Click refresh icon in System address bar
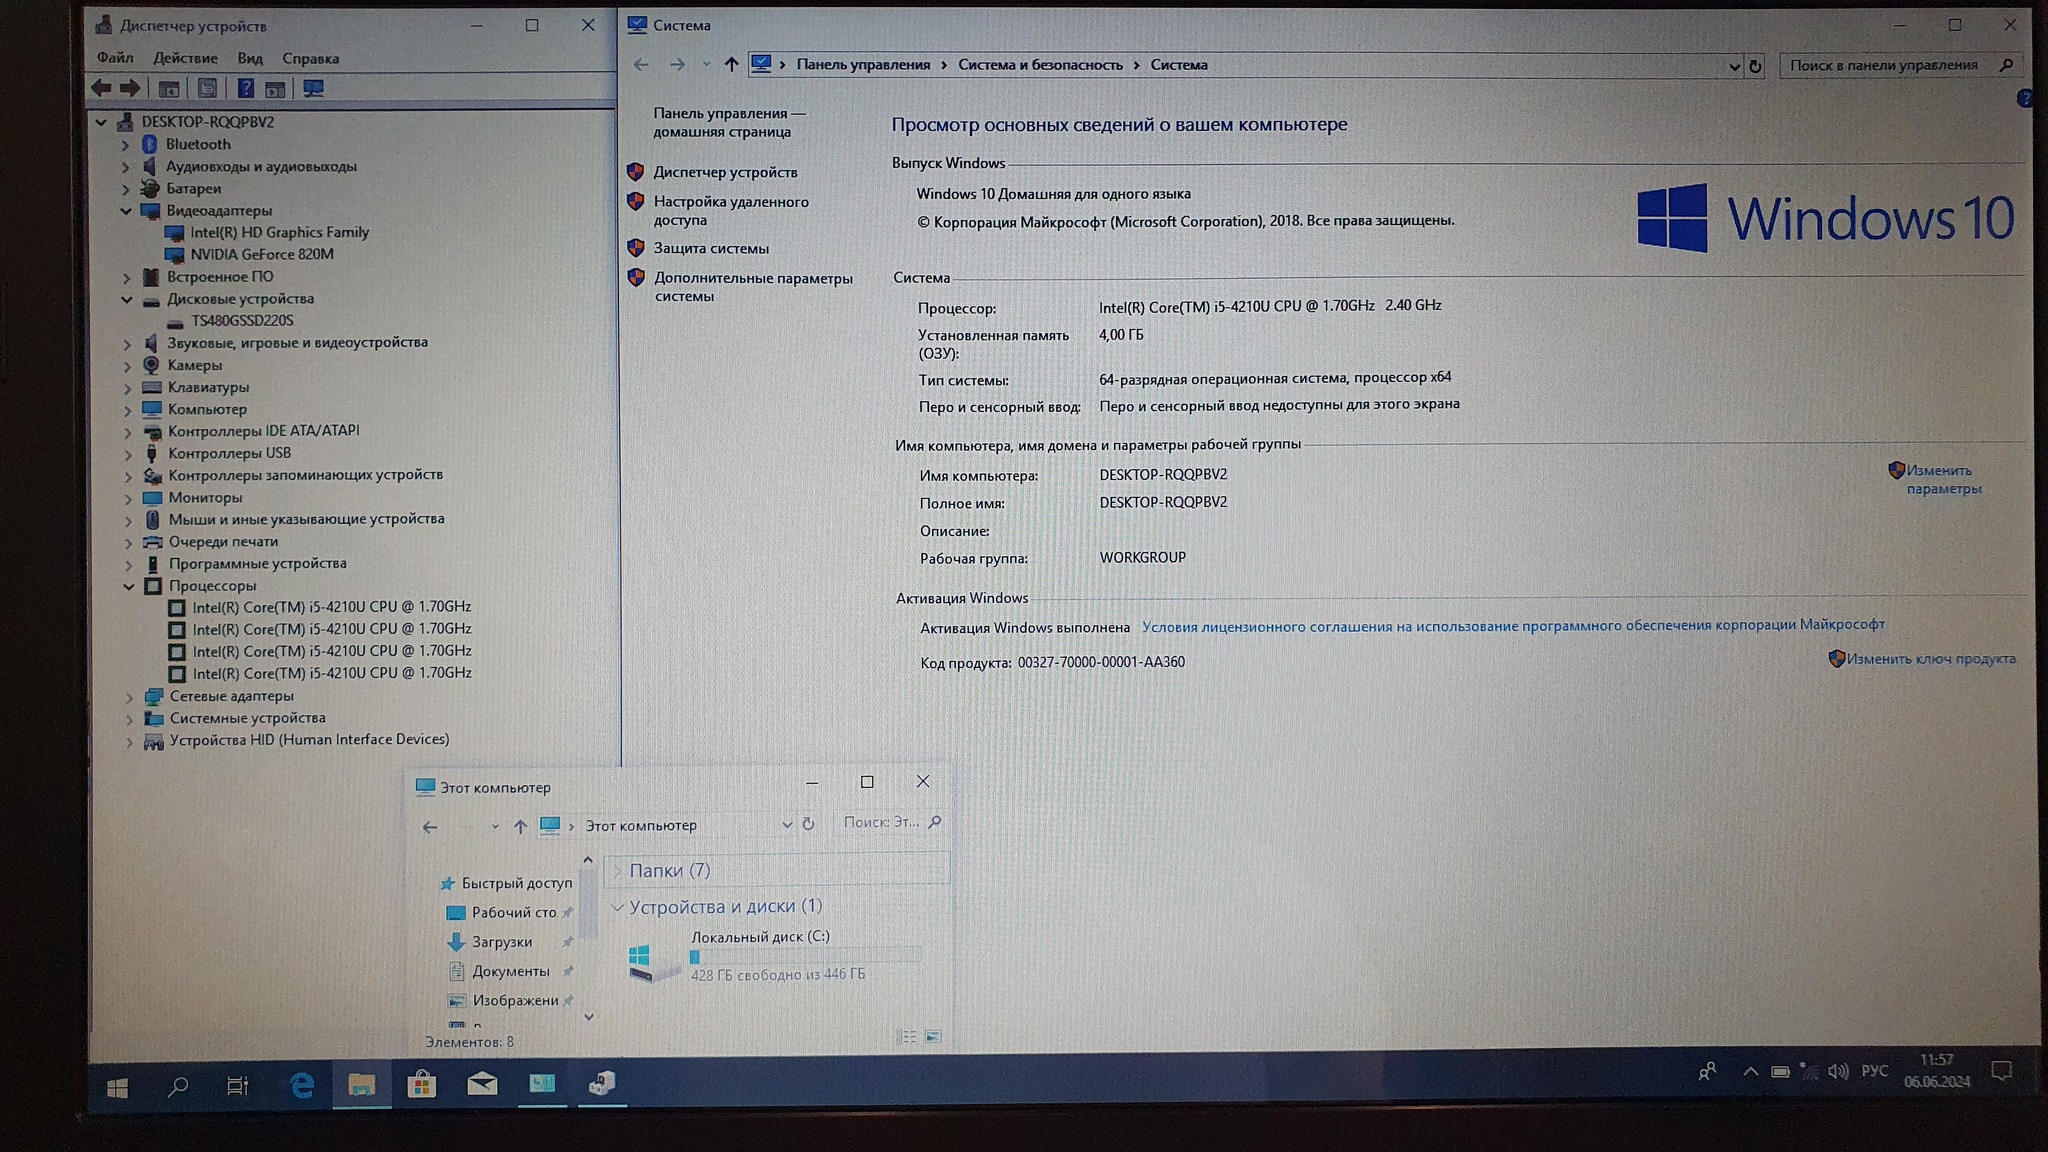 (x=1755, y=66)
